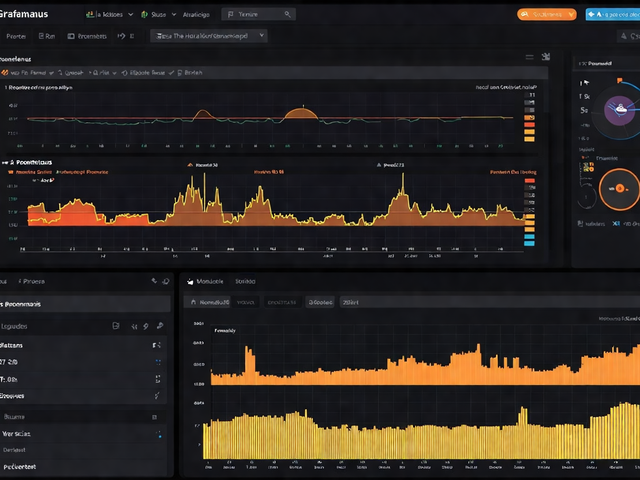Click the flag icon inside the search field

tap(231, 14)
